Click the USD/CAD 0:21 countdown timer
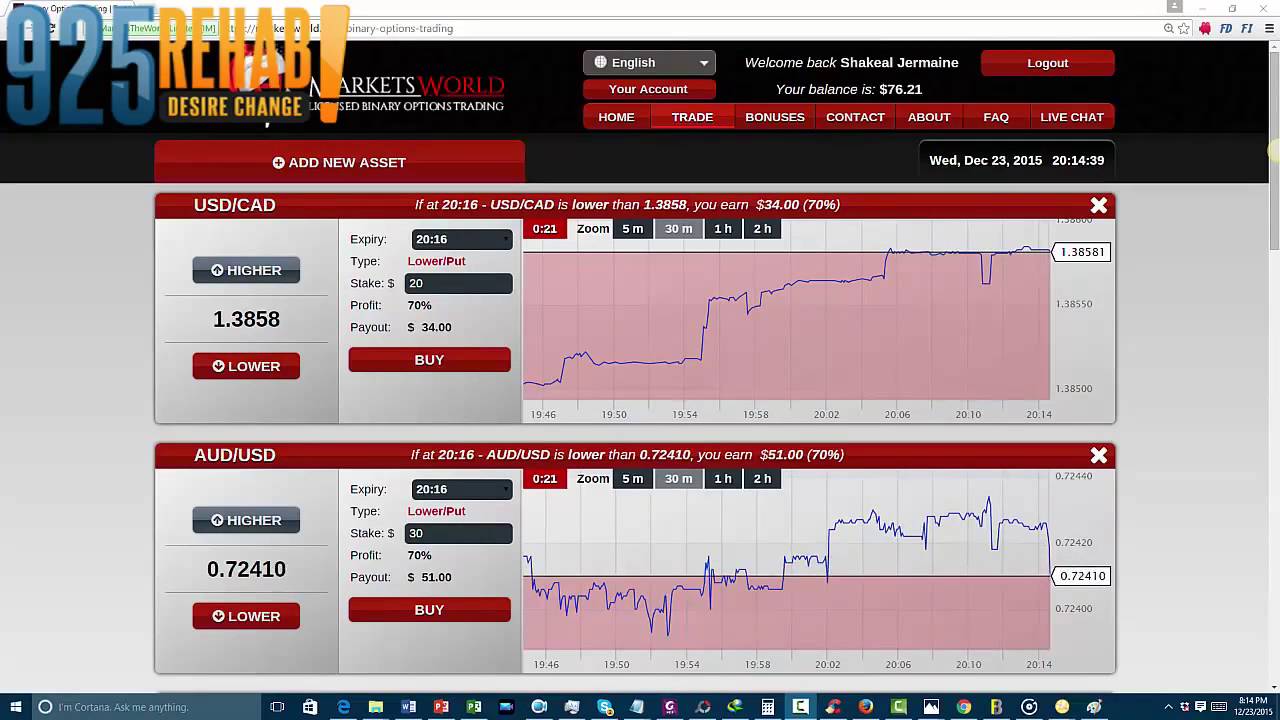This screenshot has height=720, width=1280. click(545, 229)
